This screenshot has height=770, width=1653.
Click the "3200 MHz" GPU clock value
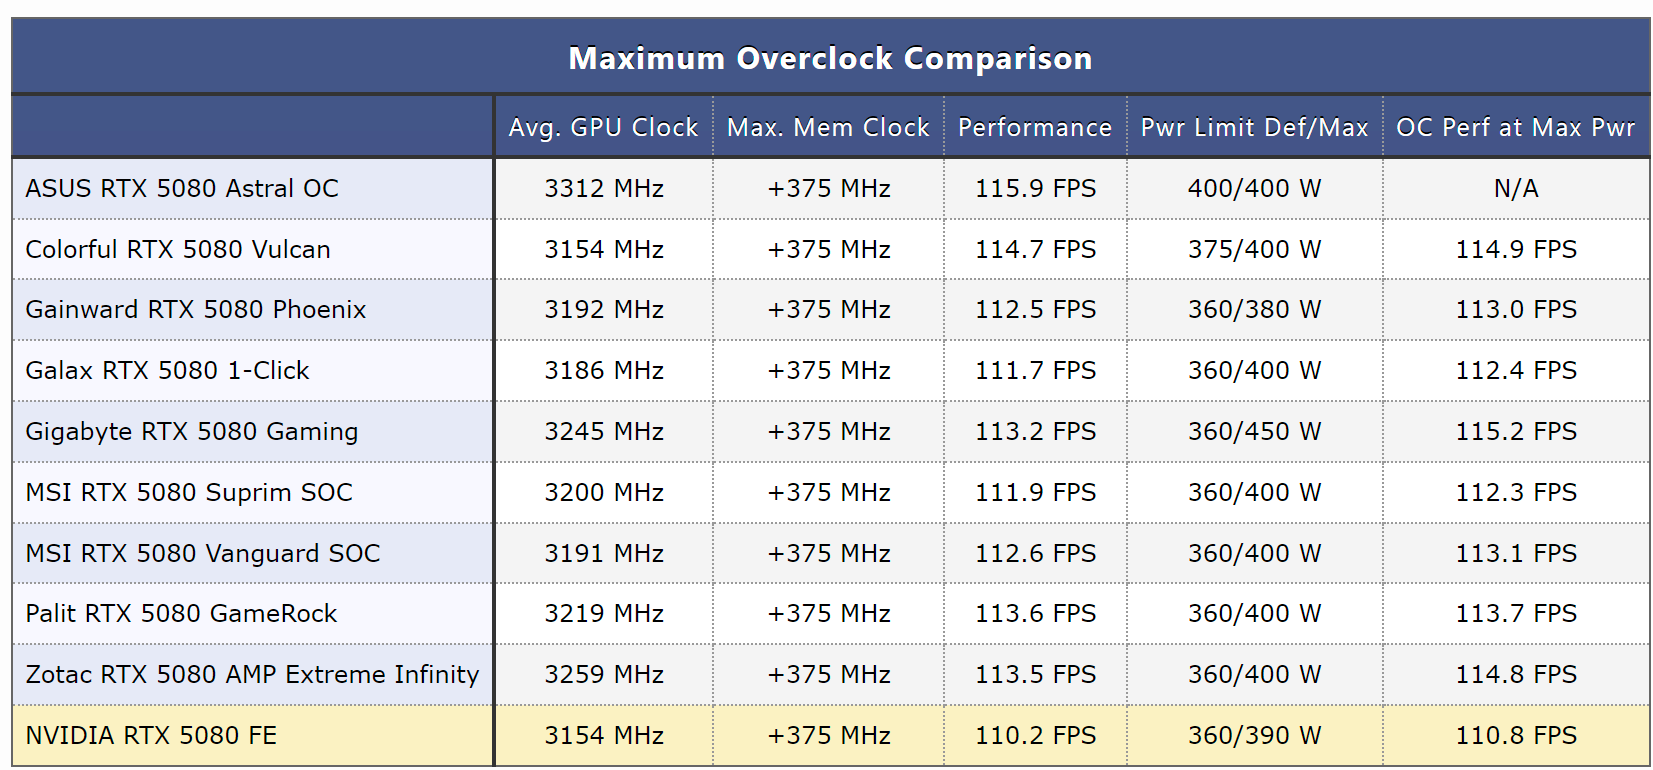click(x=604, y=492)
